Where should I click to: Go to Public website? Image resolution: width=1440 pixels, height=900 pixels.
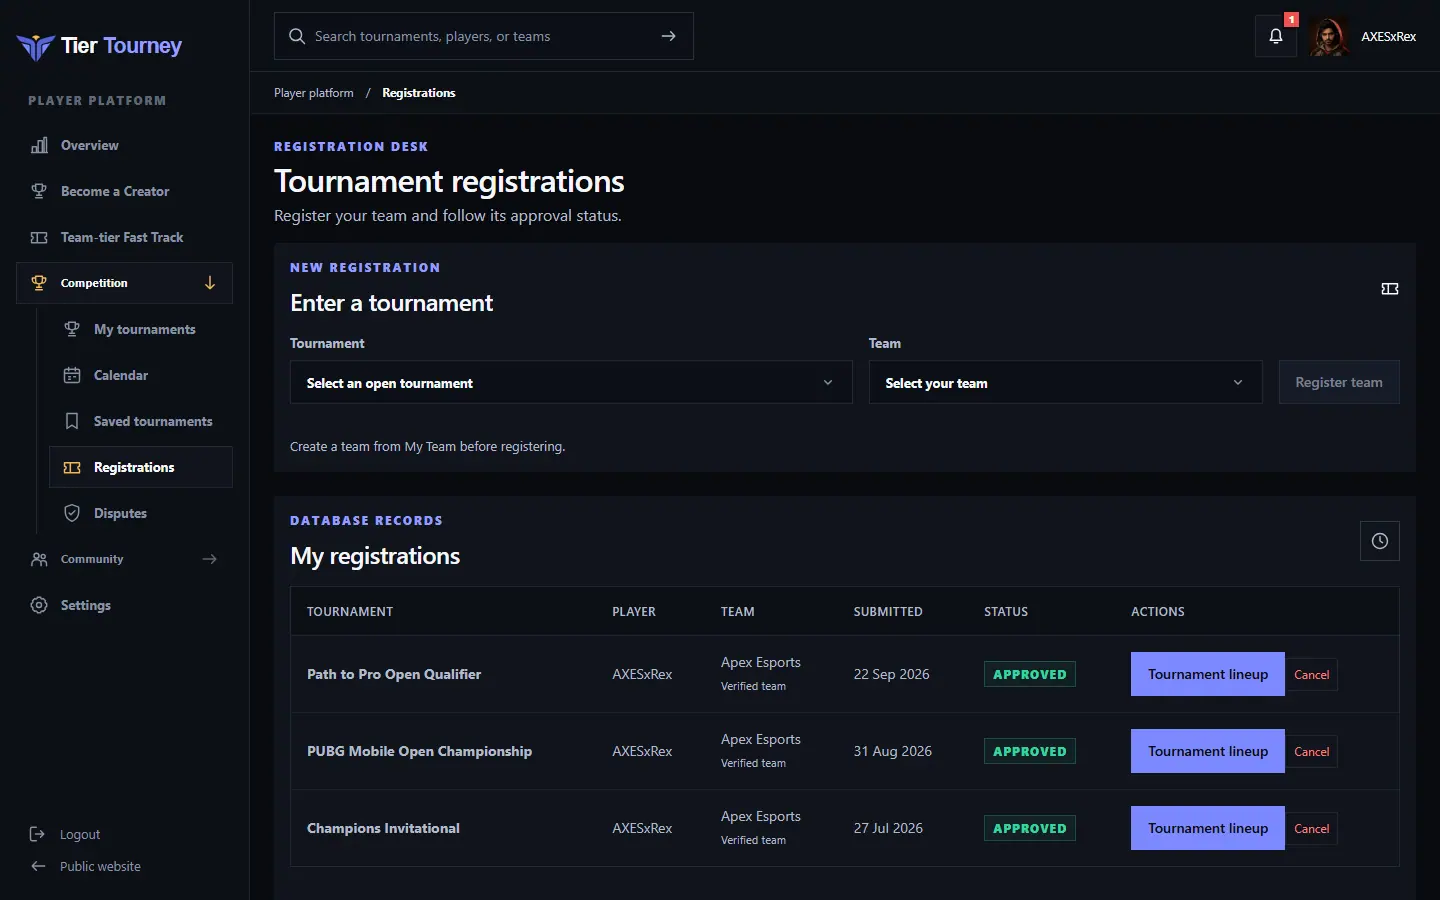click(100, 866)
